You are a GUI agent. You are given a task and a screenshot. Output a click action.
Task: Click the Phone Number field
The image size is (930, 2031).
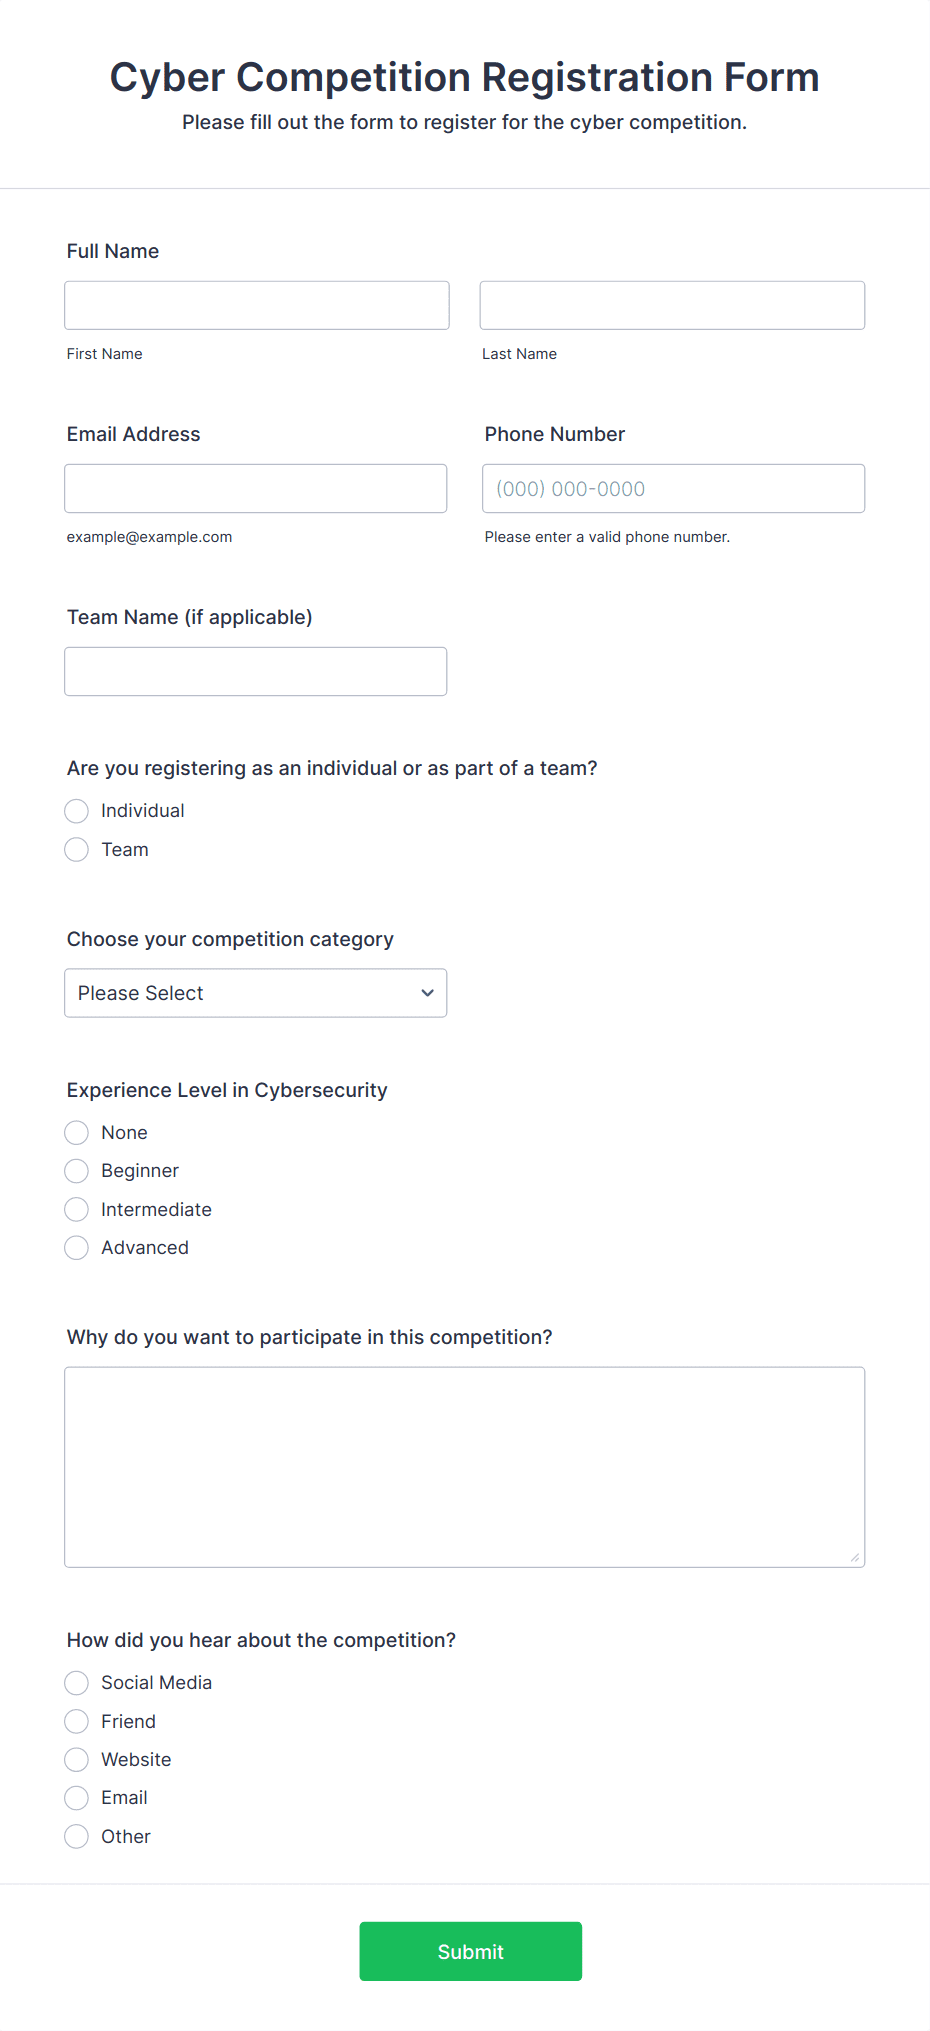pyautogui.click(x=672, y=488)
